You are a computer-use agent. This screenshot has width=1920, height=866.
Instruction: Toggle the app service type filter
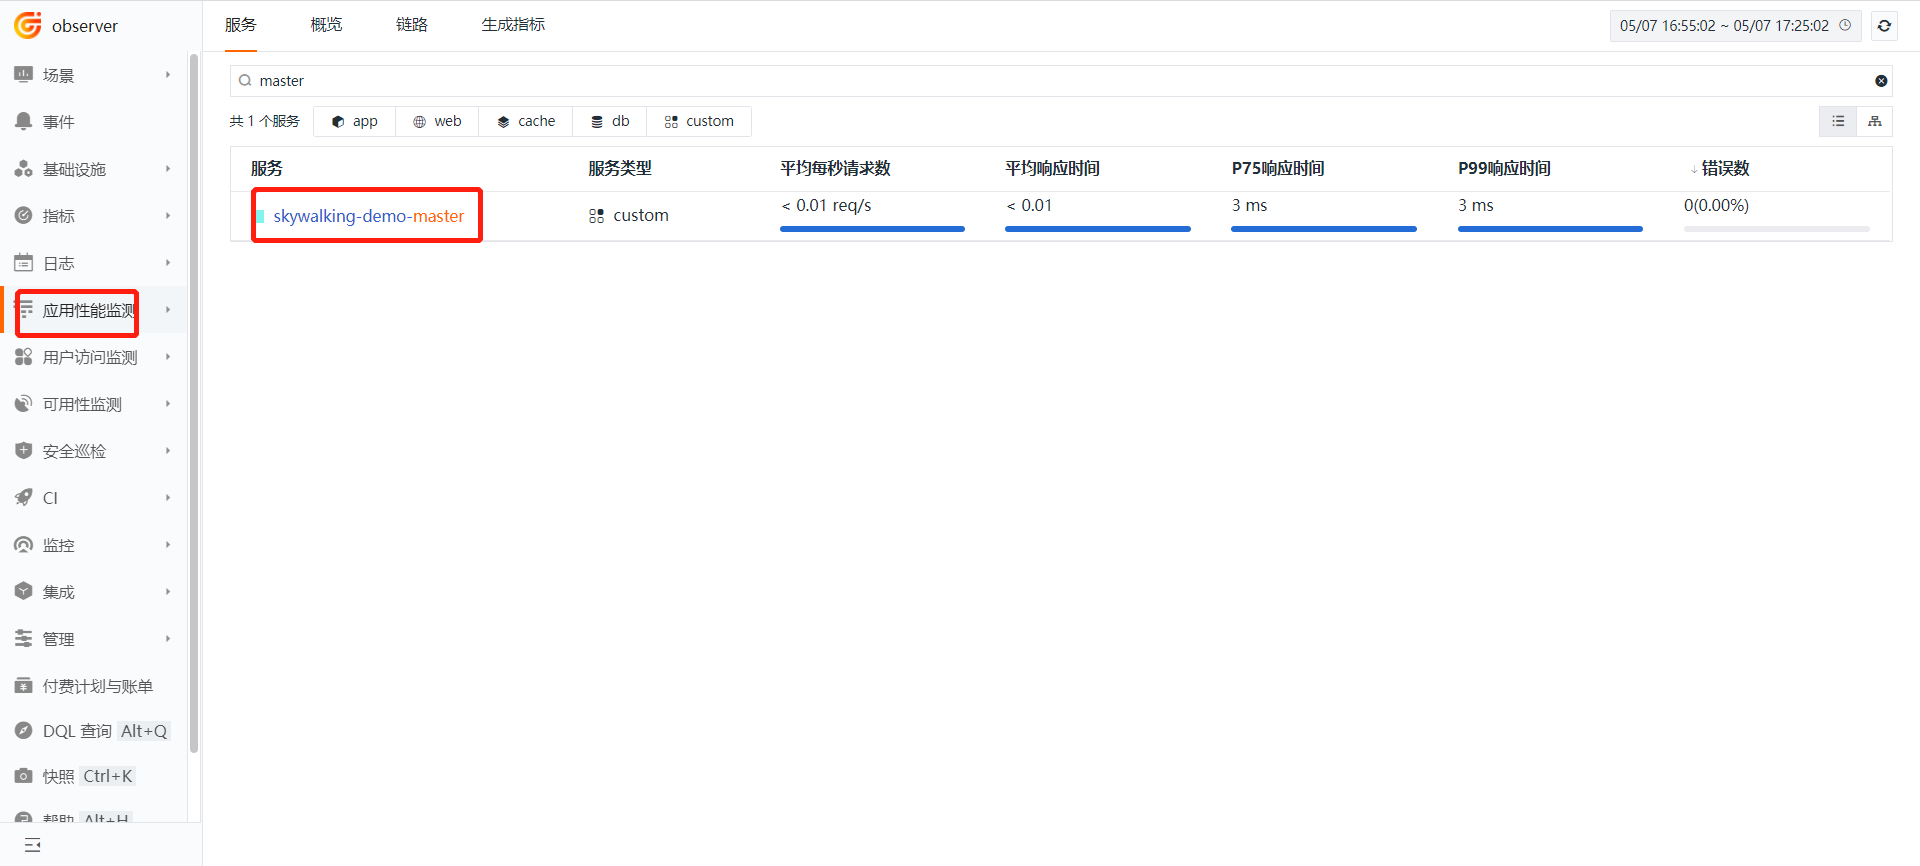(355, 121)
